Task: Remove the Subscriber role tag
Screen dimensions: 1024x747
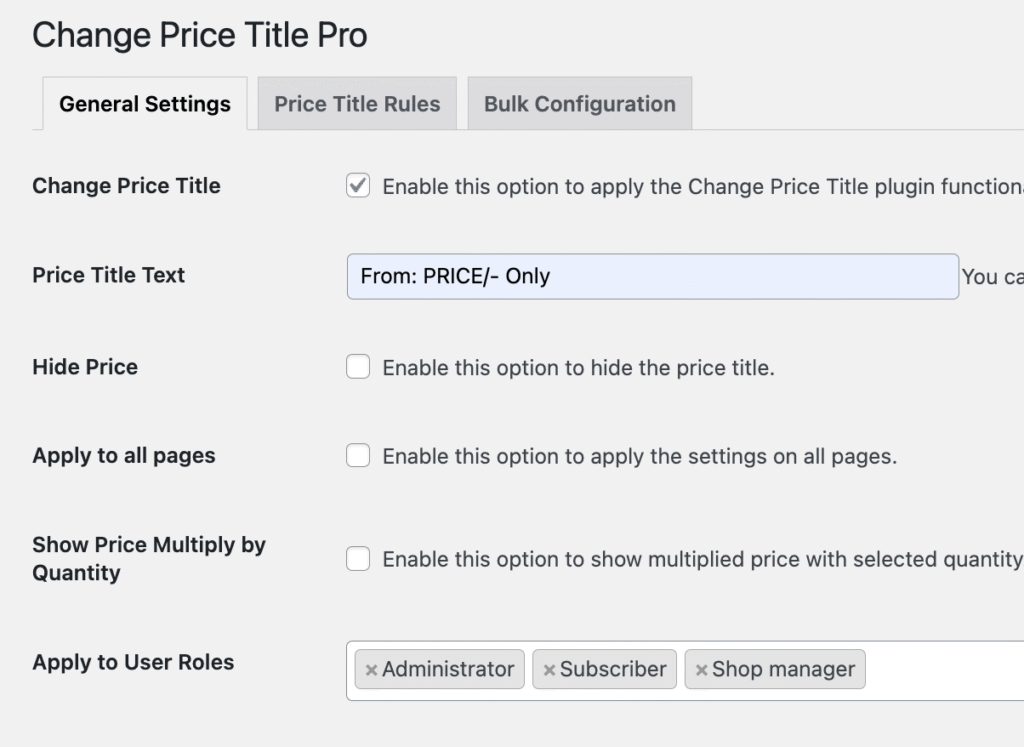Action: [x=549, y=670]
